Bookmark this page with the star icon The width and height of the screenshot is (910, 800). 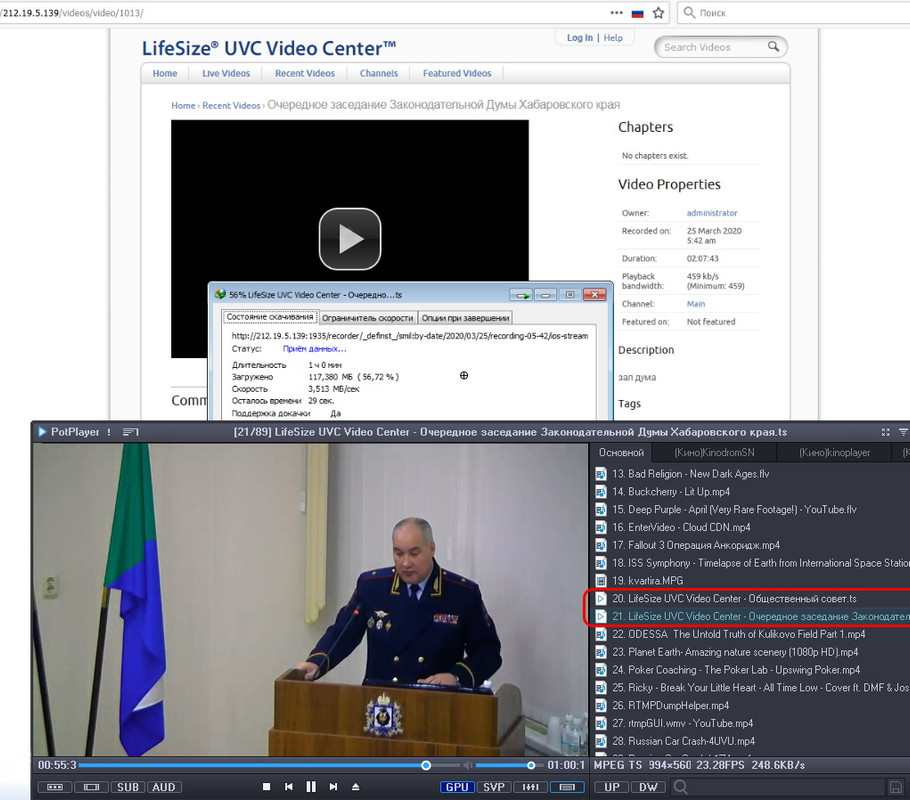point(658,13)
